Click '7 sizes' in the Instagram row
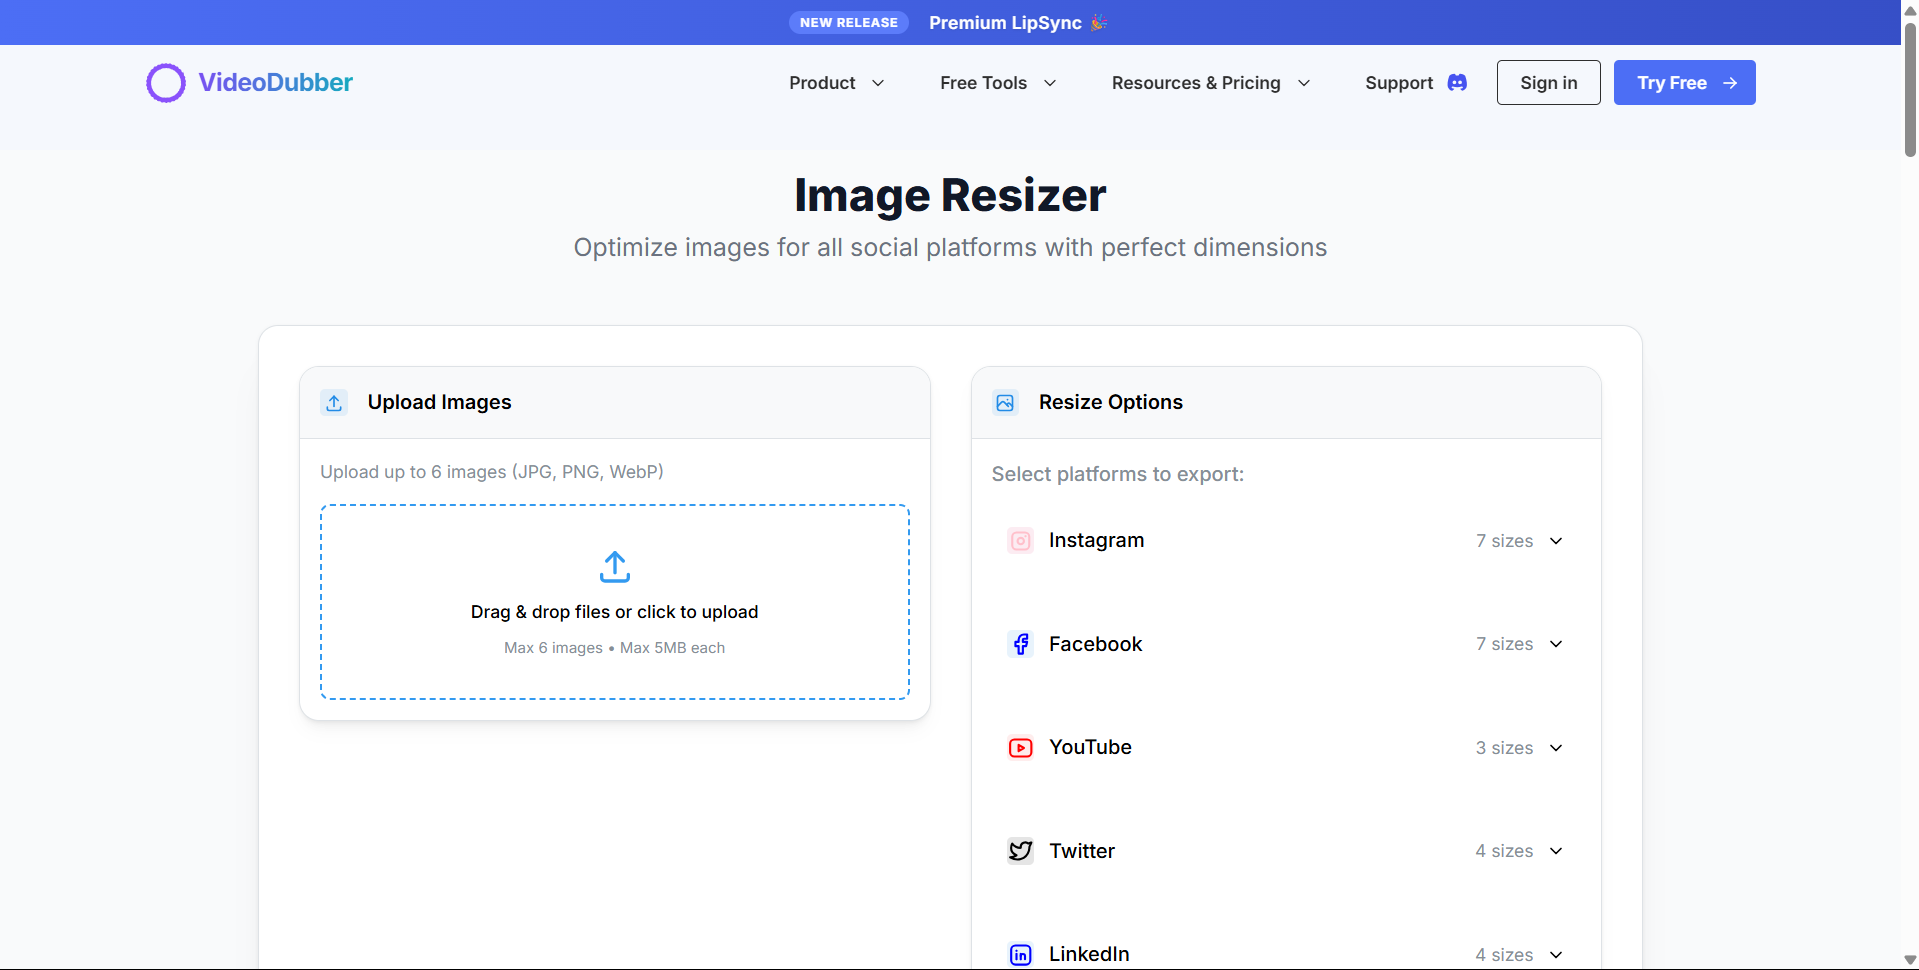Viewport: 1919px width, 970px height. 1504,541
